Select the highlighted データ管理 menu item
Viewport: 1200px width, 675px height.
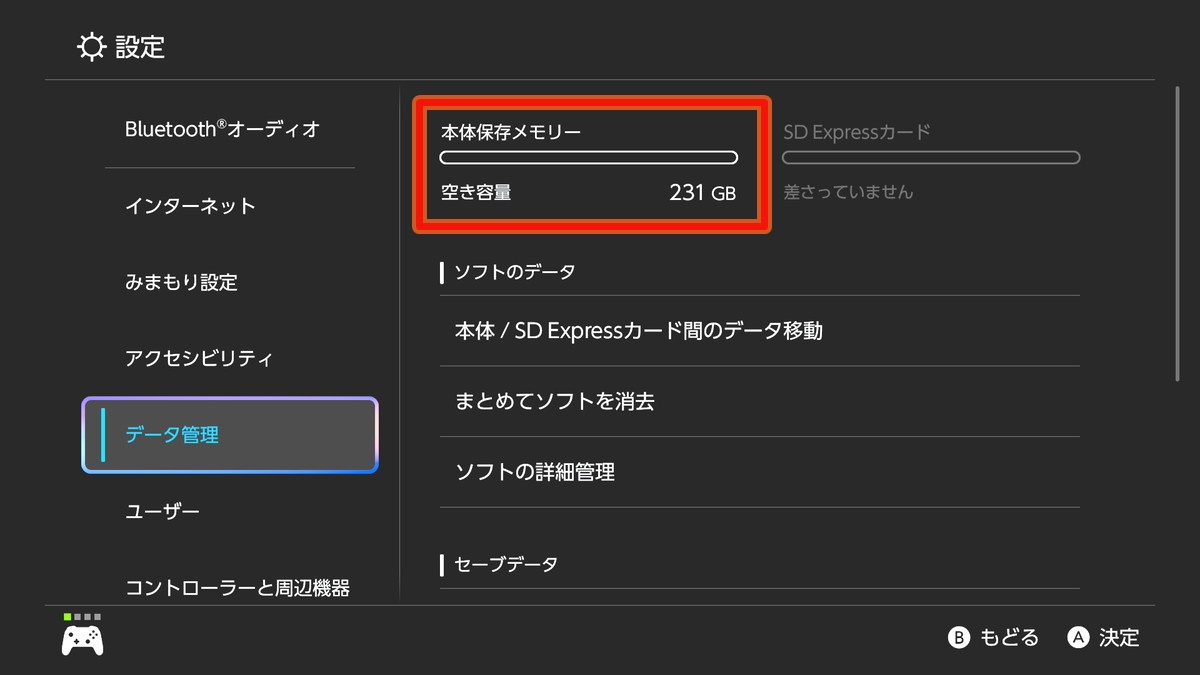[230, 435]
